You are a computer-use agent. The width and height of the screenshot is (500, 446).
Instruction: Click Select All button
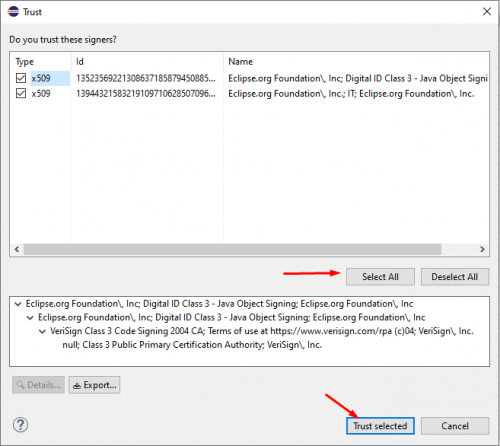[380, 277]
